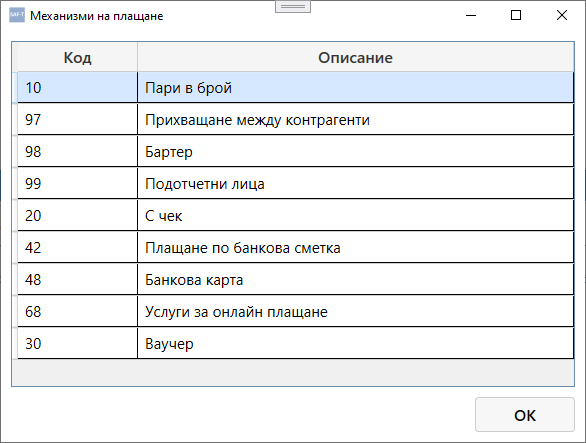
Task: Select the Бартер description
Action: coord(355,152)
